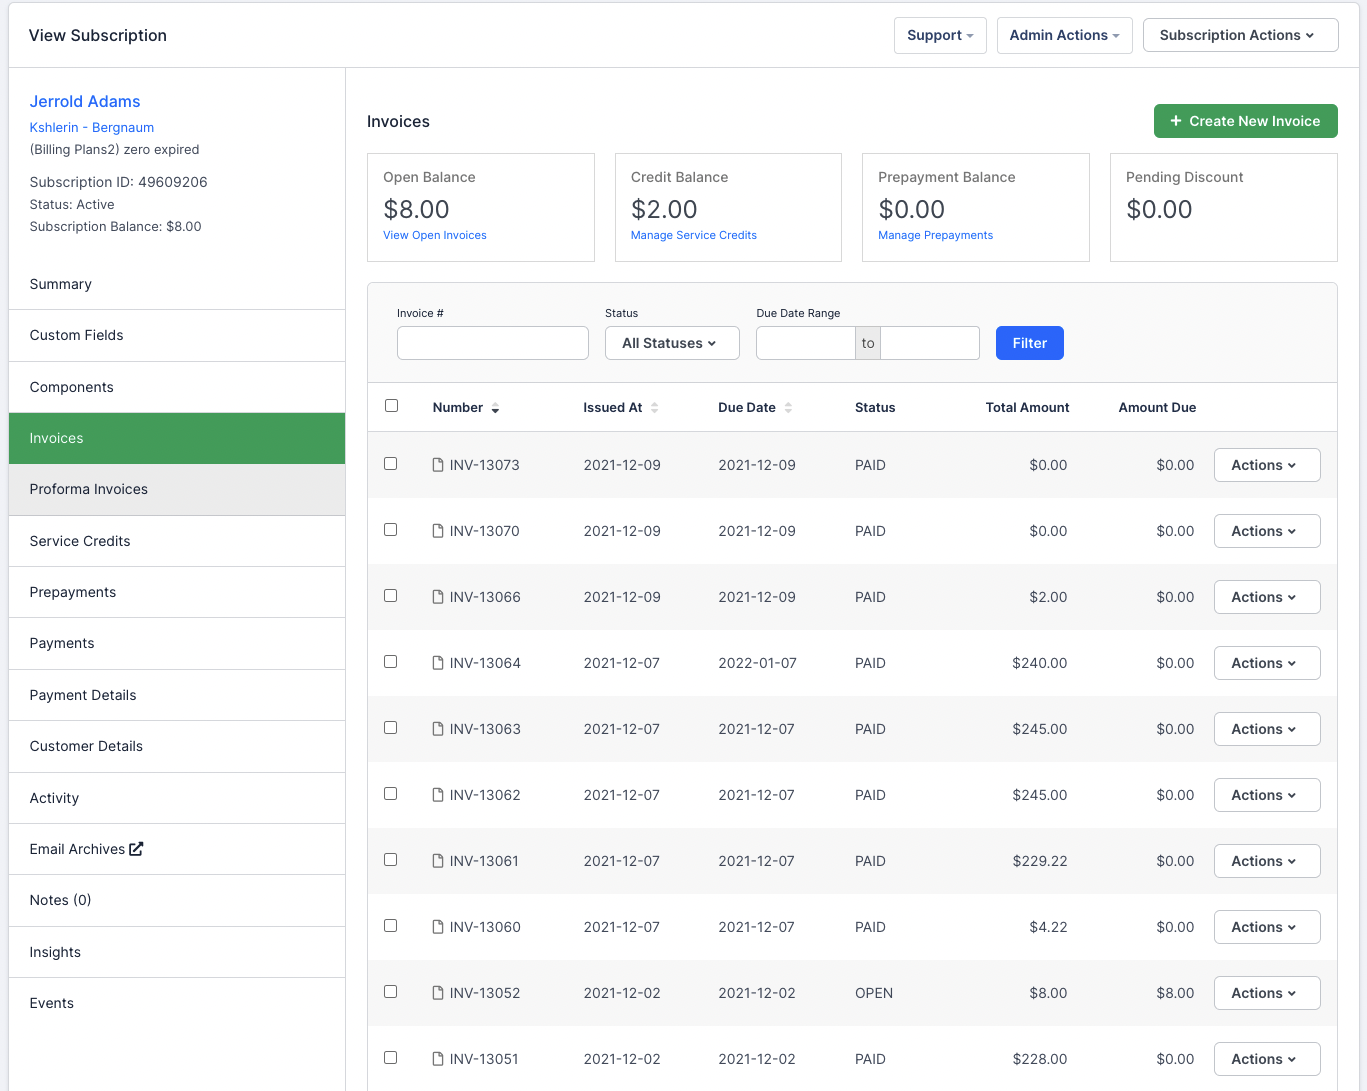
Task: Click the Create New Invoice button
Action: (x=1245, y=121)
